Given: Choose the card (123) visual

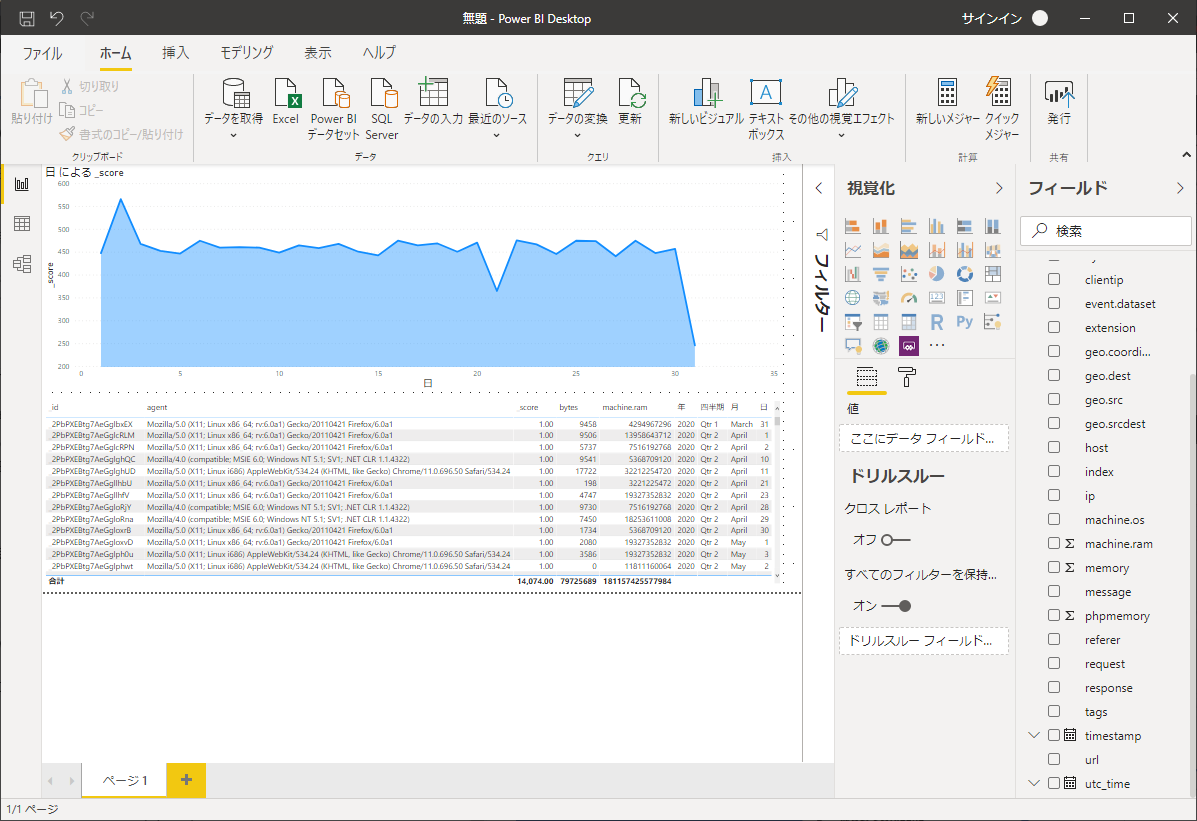Looking at the screenshot, I should tap(937, 298).
